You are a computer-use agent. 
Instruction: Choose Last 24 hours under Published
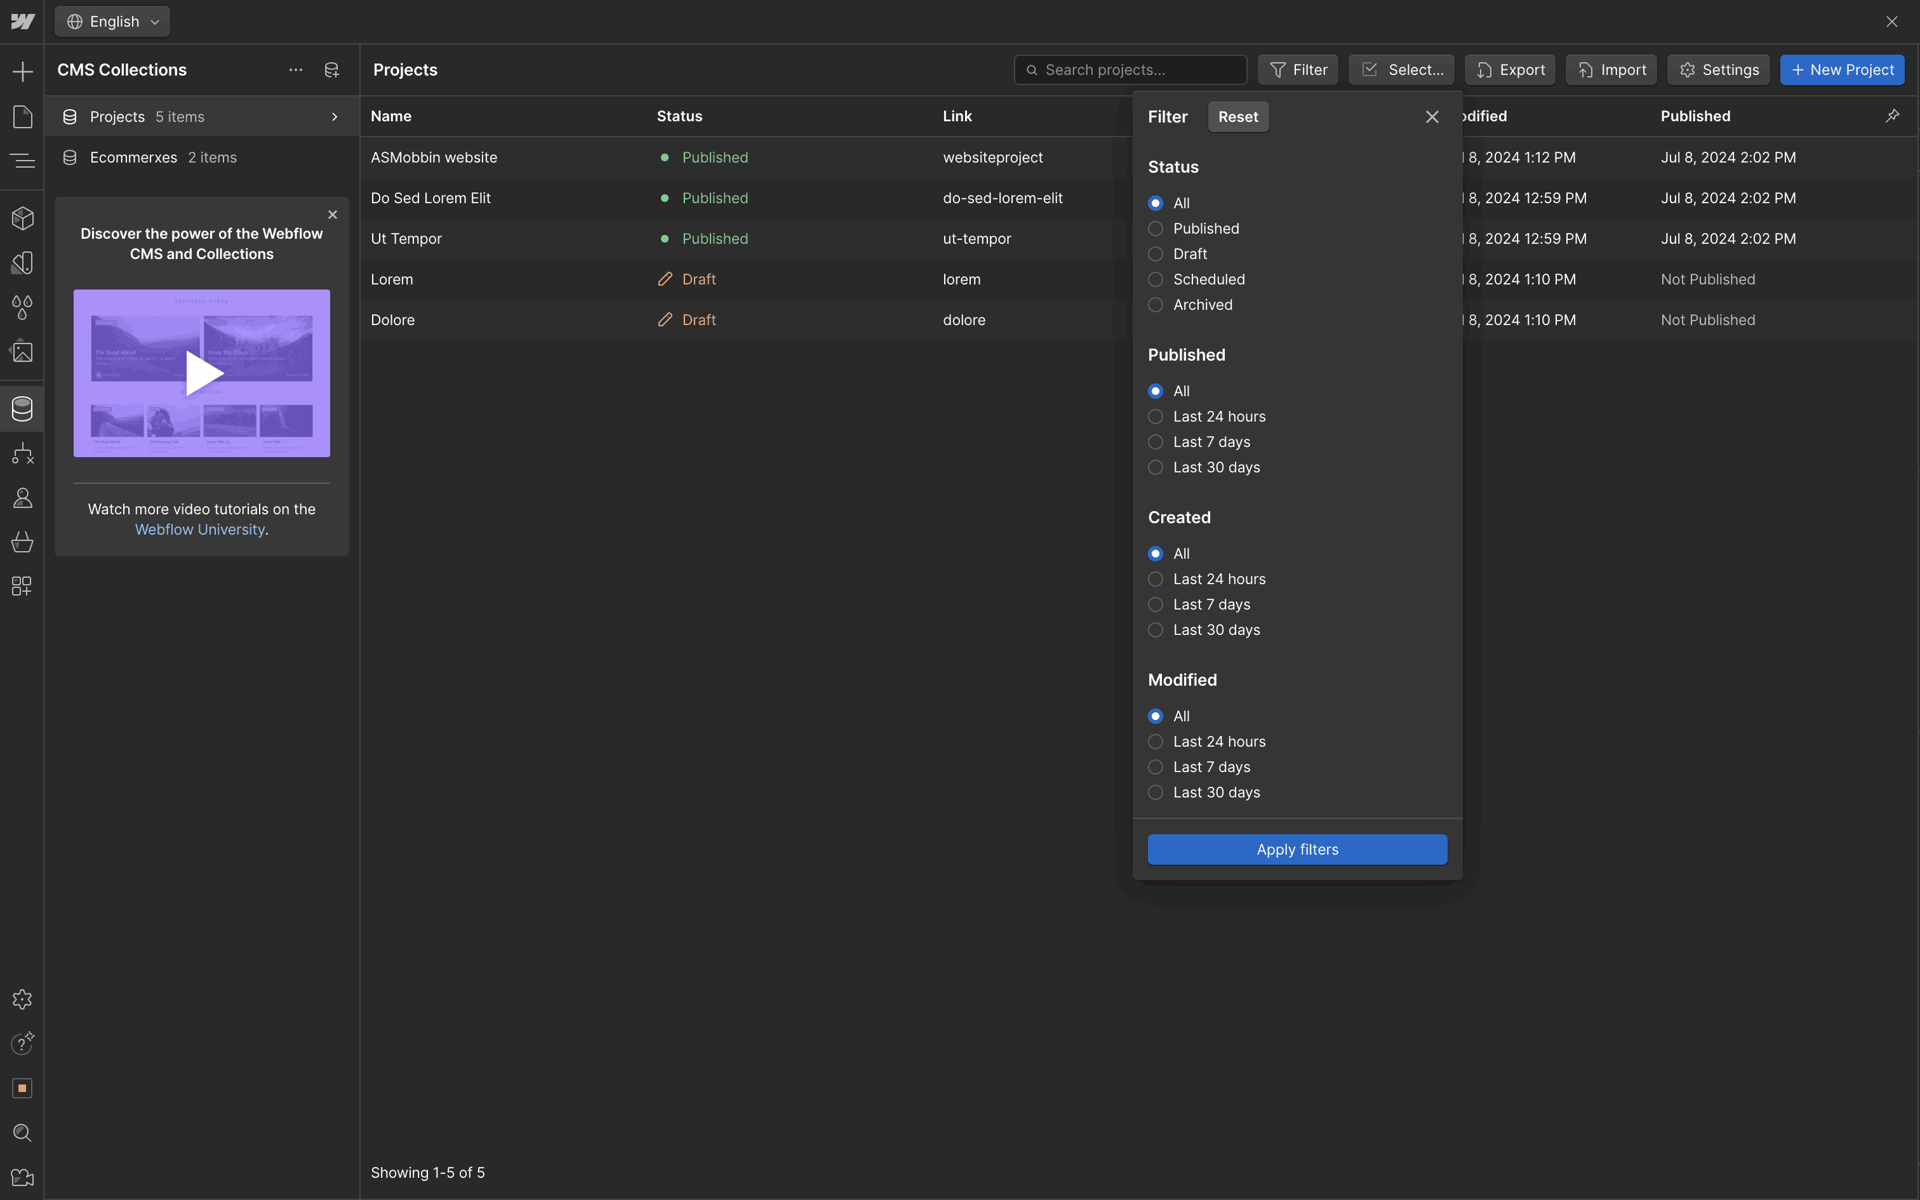click(1156, 417)
